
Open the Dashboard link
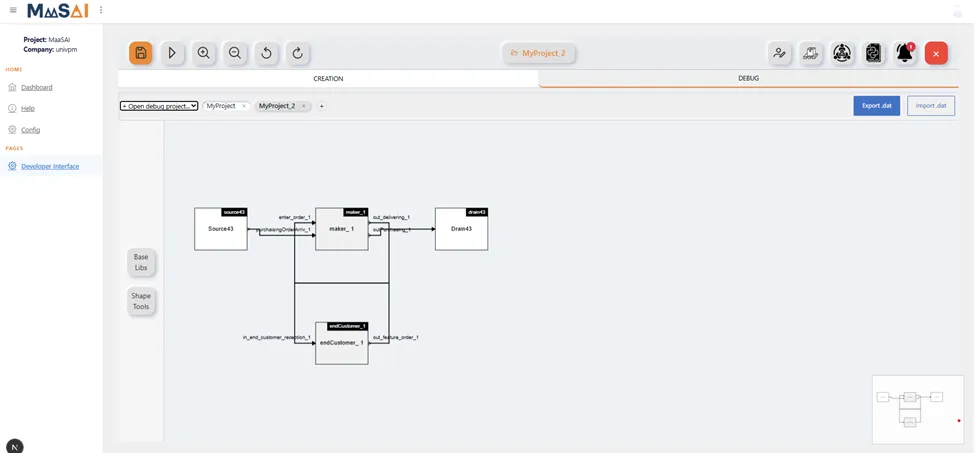pos(37,88)
